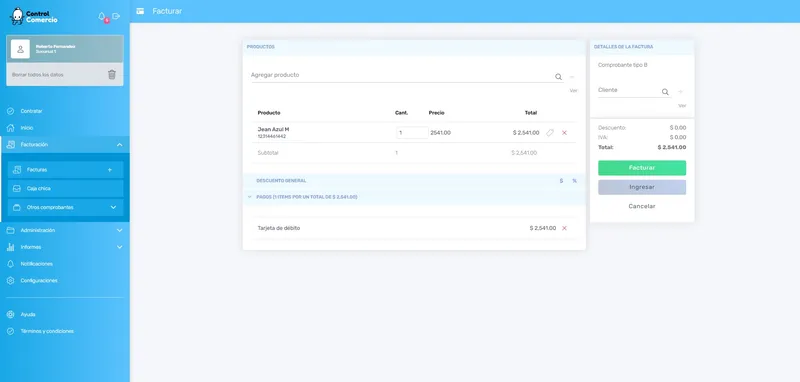Click the quantity field for Jean Azul M
The width and height of the screenshot is (800, 382).
coord(412,133)
